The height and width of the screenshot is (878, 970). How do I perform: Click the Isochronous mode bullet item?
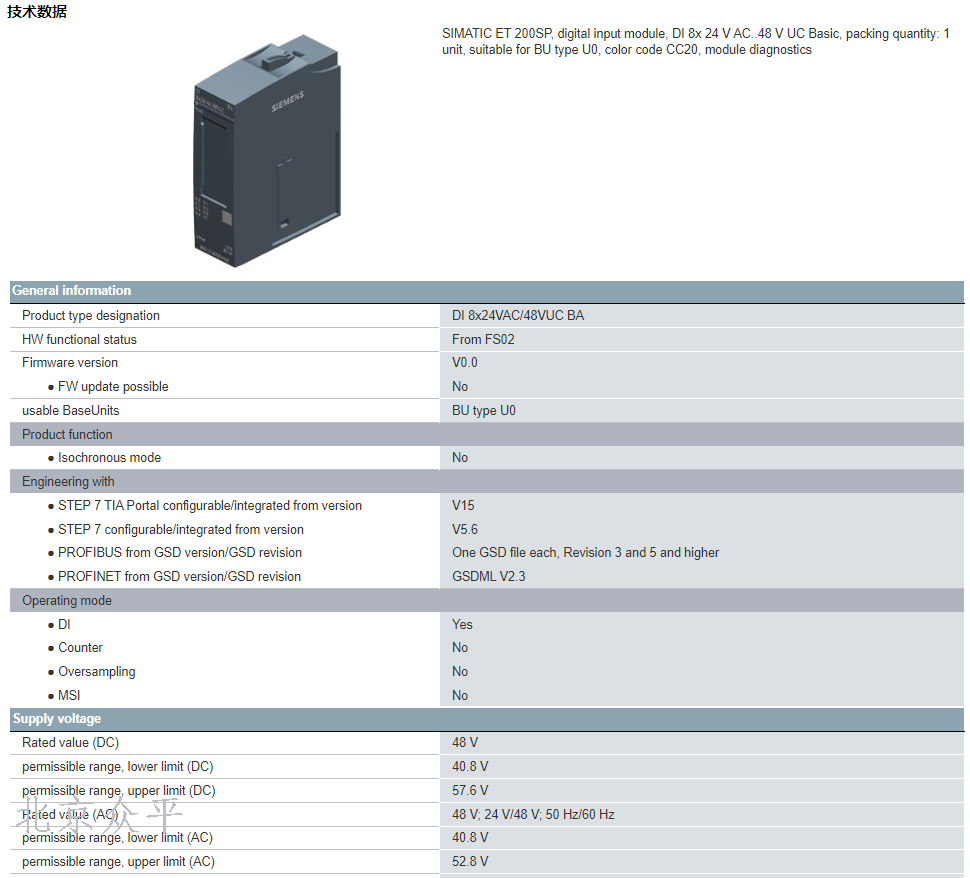point(109,458)
